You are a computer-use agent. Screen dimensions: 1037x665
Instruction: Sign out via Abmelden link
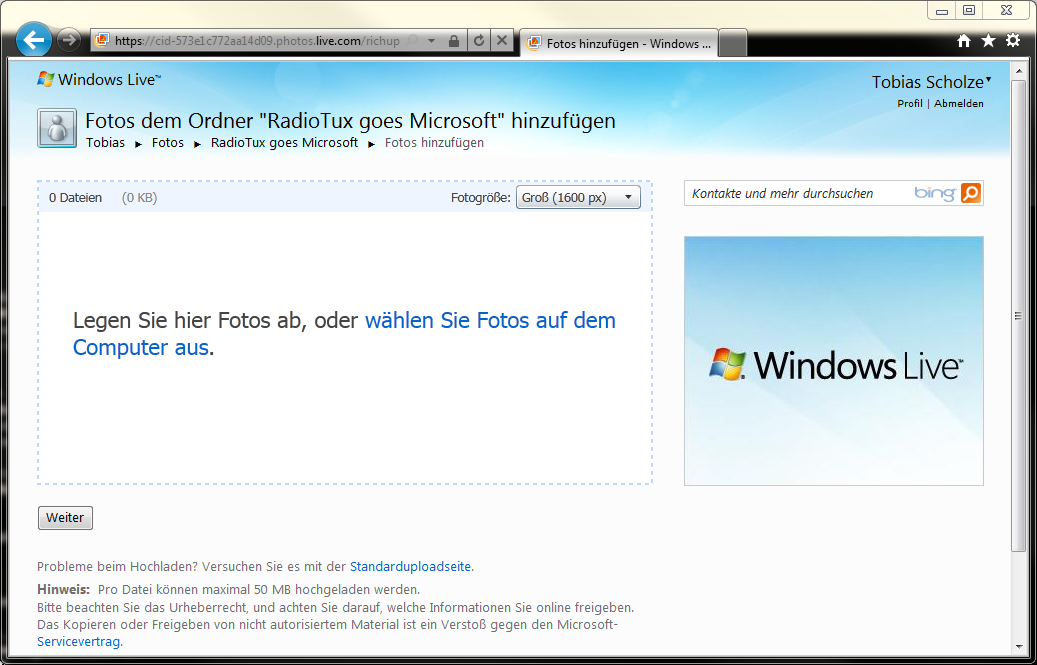(958, 103)
